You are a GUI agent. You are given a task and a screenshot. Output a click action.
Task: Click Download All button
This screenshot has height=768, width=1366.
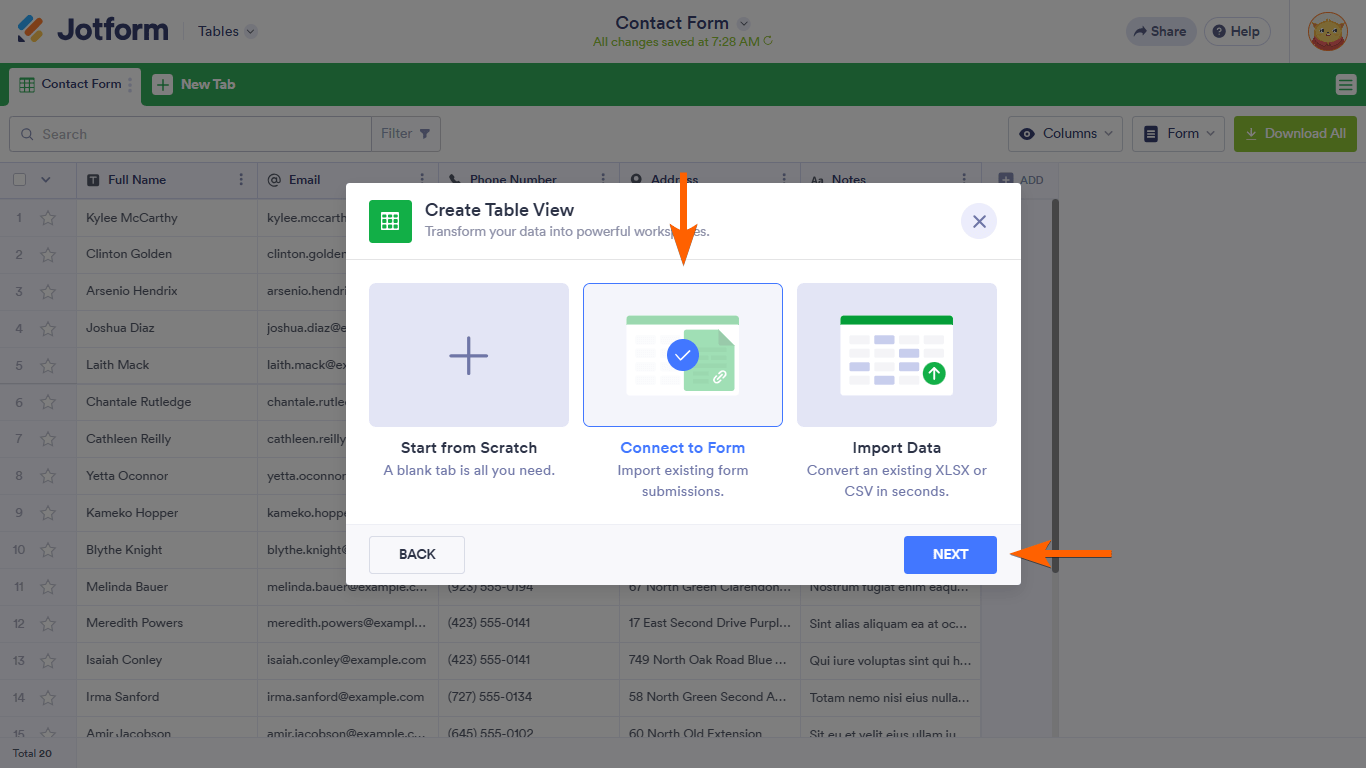1295,134
